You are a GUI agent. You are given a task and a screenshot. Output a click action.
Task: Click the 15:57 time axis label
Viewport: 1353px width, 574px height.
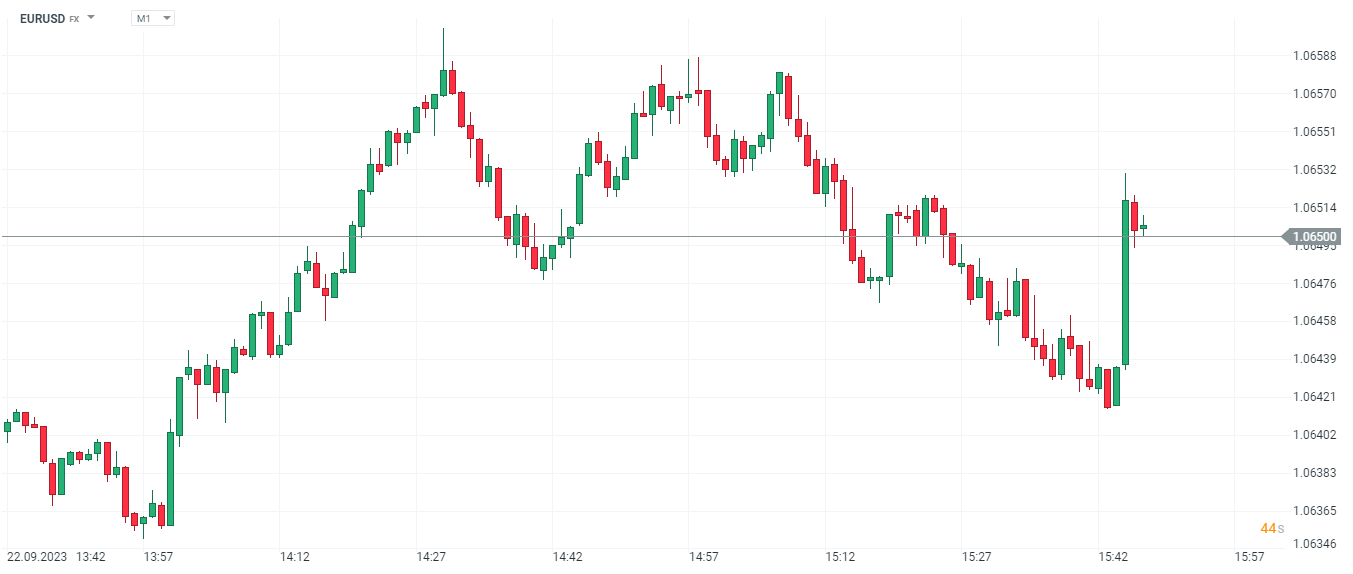coord(1249,556)
